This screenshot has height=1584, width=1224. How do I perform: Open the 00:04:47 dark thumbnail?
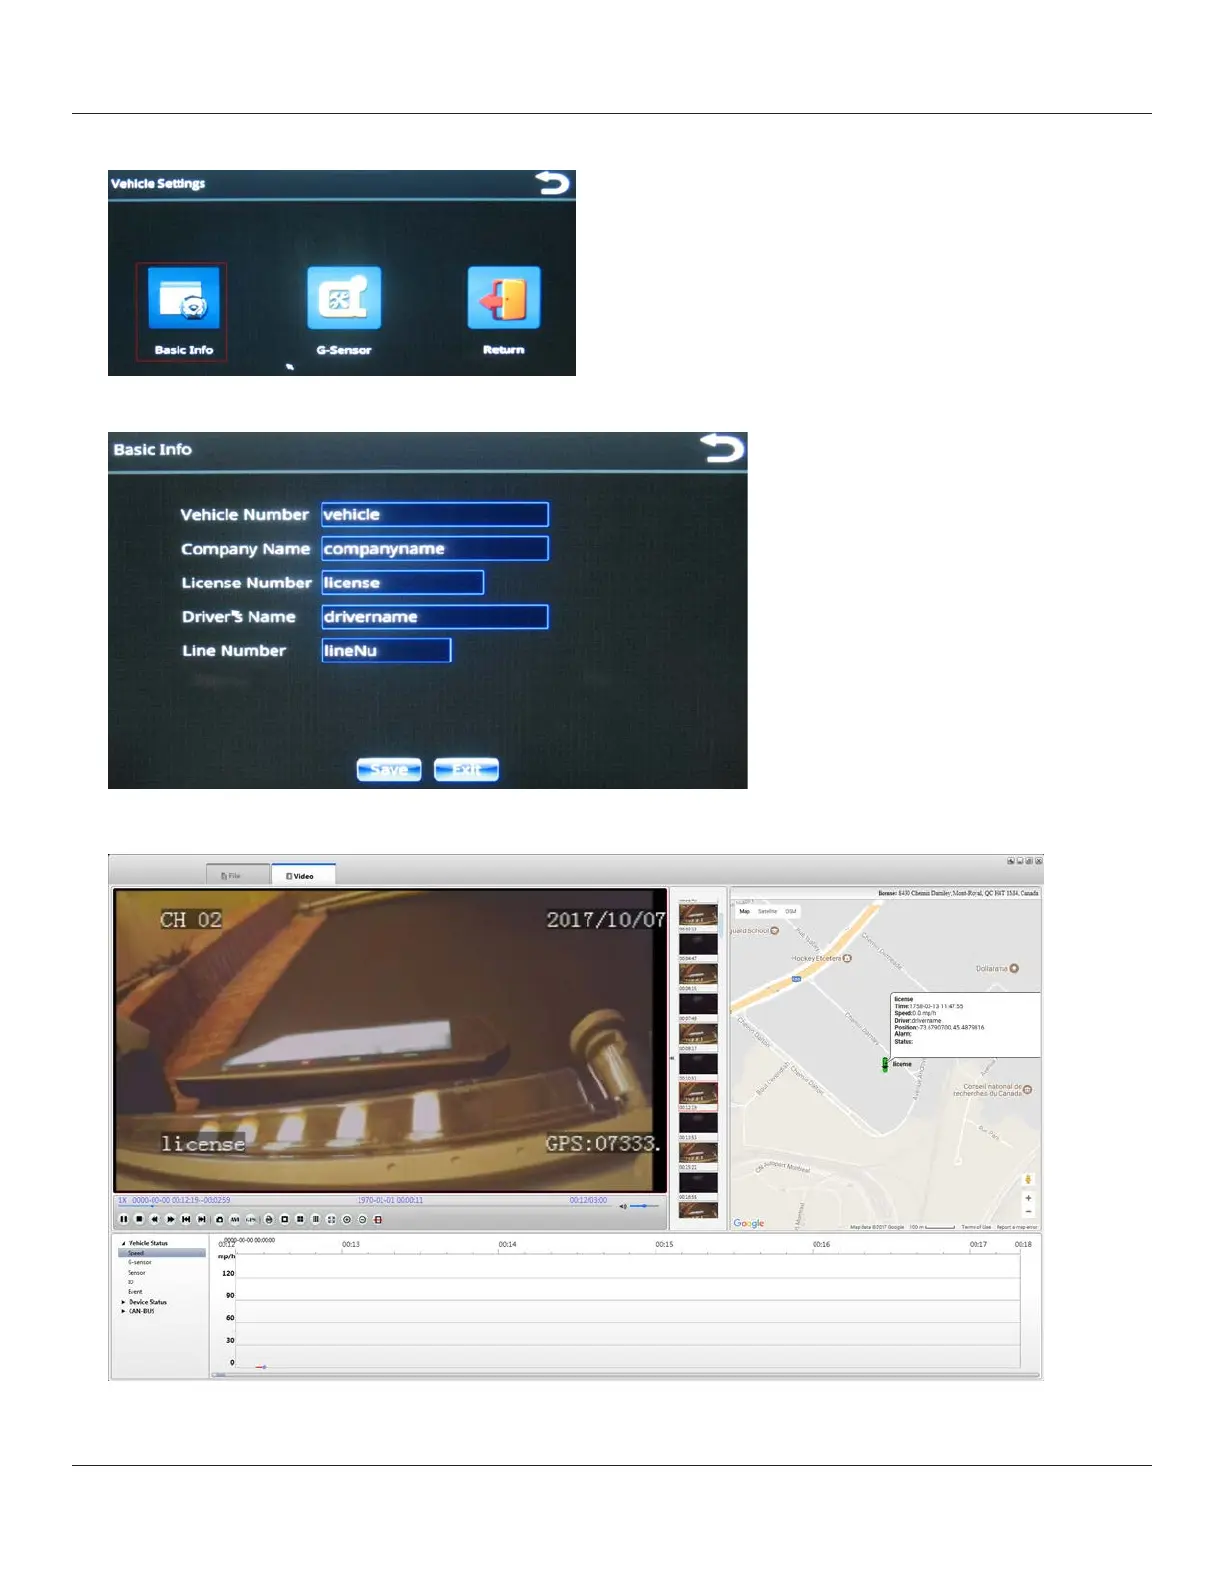(x=698, y=944)
